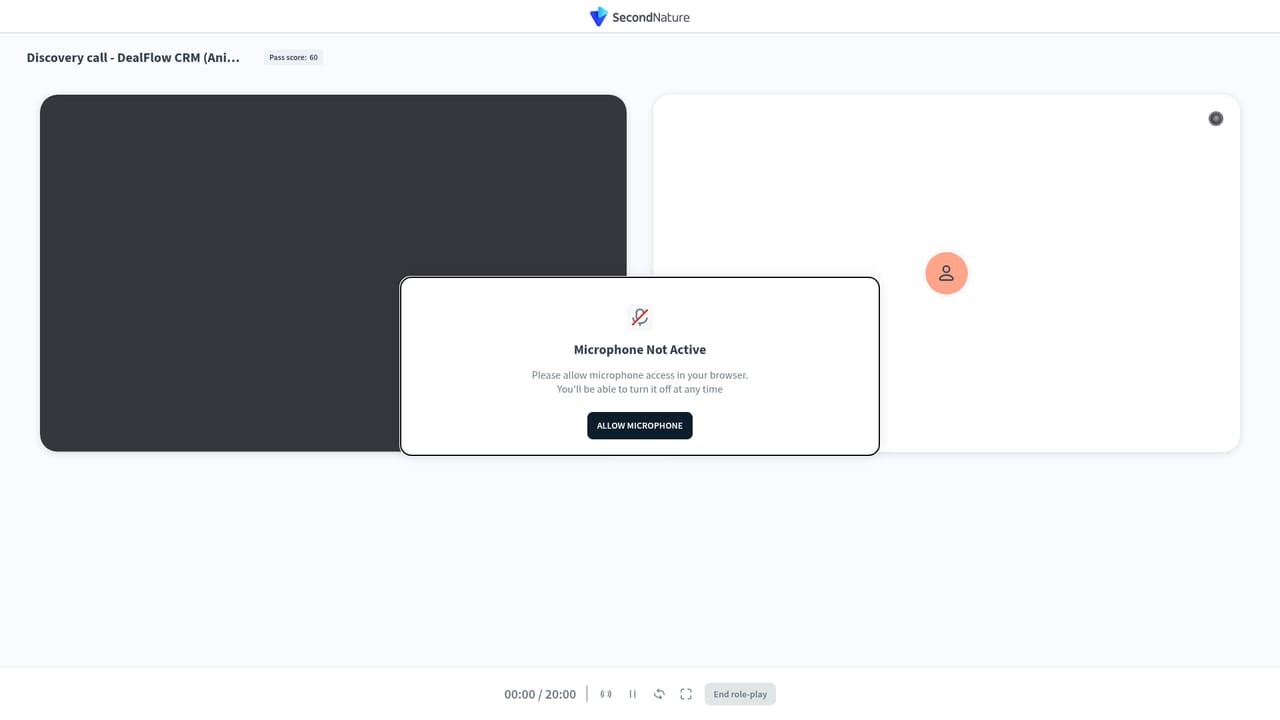Viewport: 1280px width, 720px height.
Task: Click the Pass score: 60 badge
Action: pos(293,57)
